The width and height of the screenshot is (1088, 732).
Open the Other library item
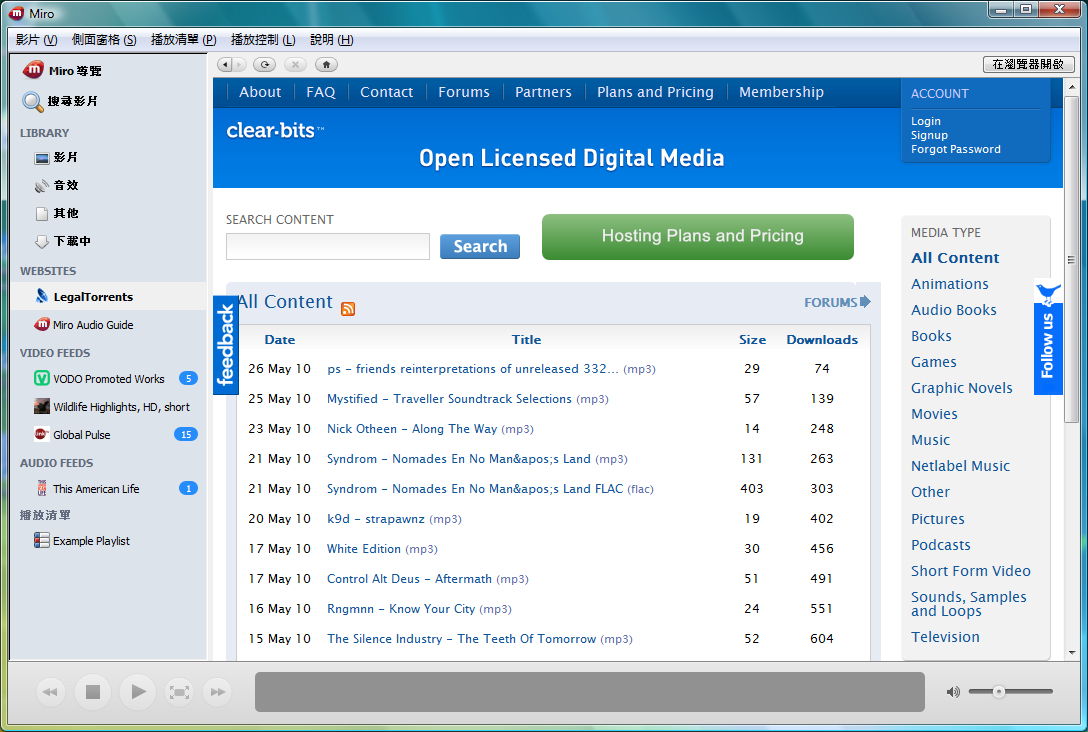click(x=56, y=213)
